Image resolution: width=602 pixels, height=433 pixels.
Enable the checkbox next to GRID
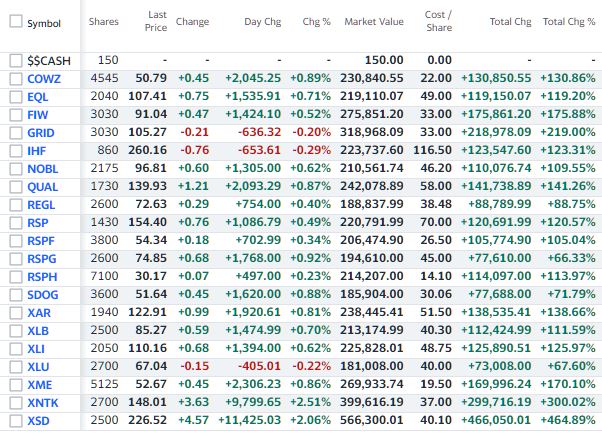[15, 132]
